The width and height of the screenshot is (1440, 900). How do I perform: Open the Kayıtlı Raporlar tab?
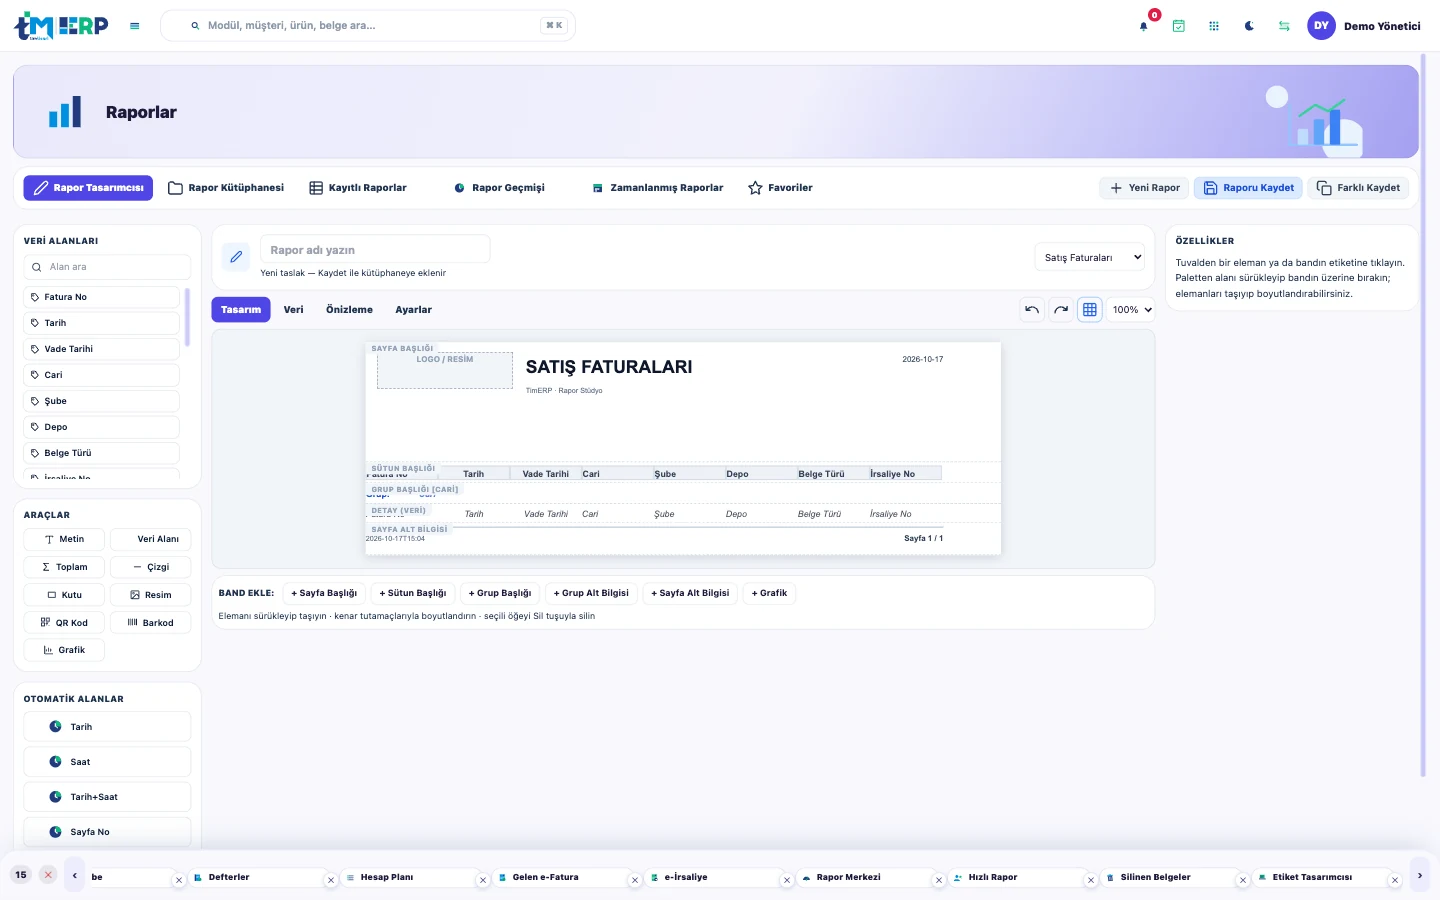click(358, 188)
